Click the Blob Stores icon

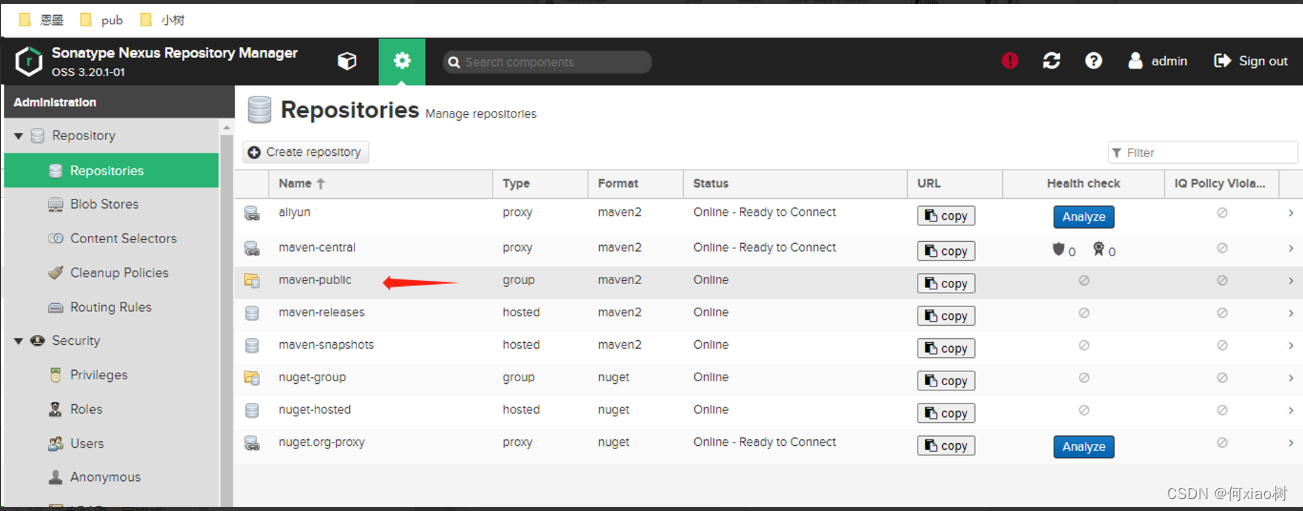tap(56, 204)
